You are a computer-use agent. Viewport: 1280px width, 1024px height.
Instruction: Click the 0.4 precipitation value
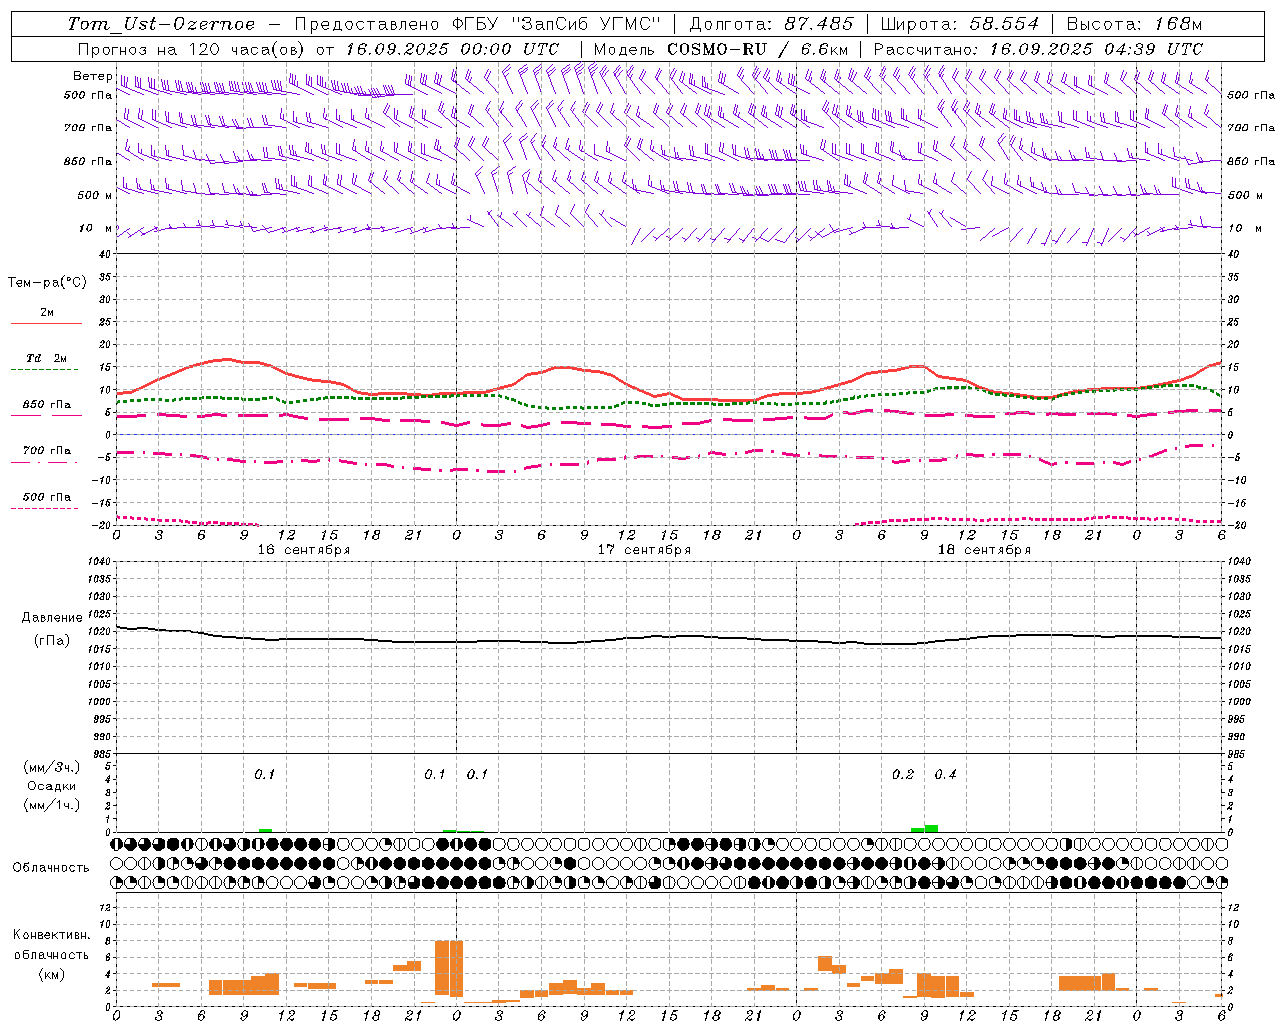click(945, 774)
